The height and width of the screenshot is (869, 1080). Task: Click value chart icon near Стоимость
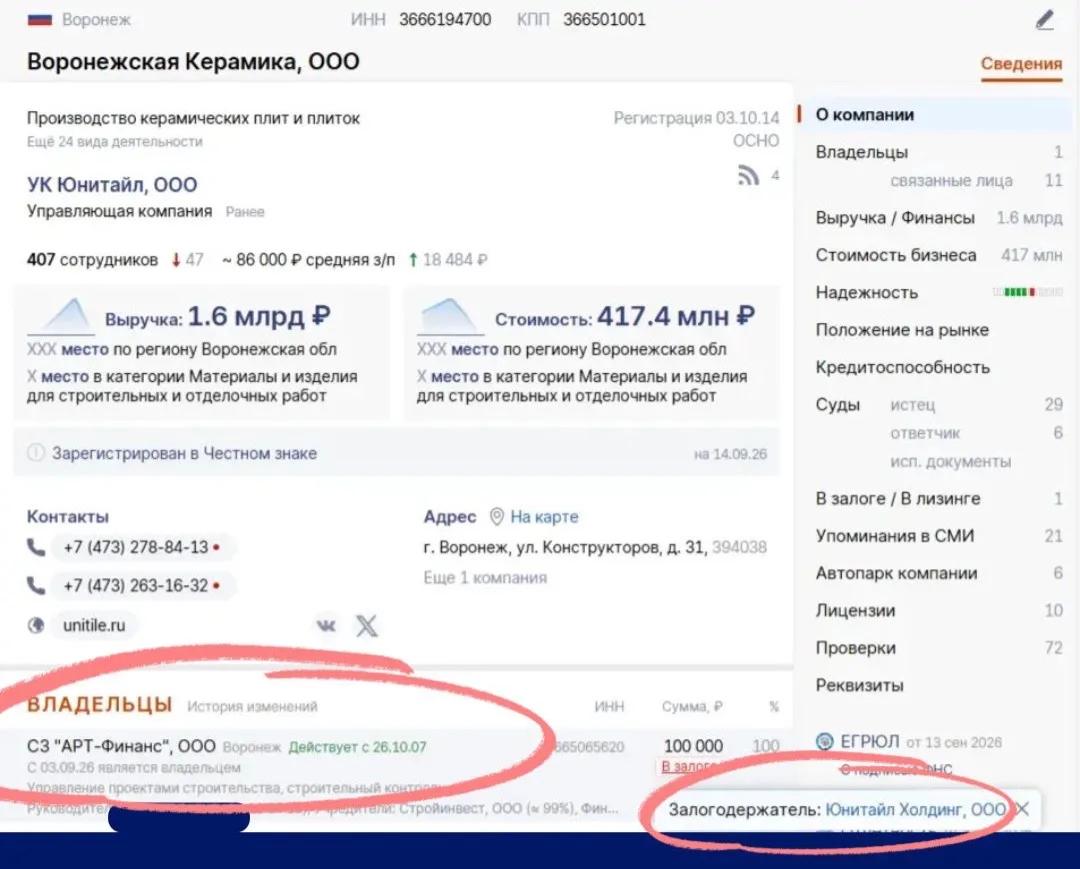[448, 316]
